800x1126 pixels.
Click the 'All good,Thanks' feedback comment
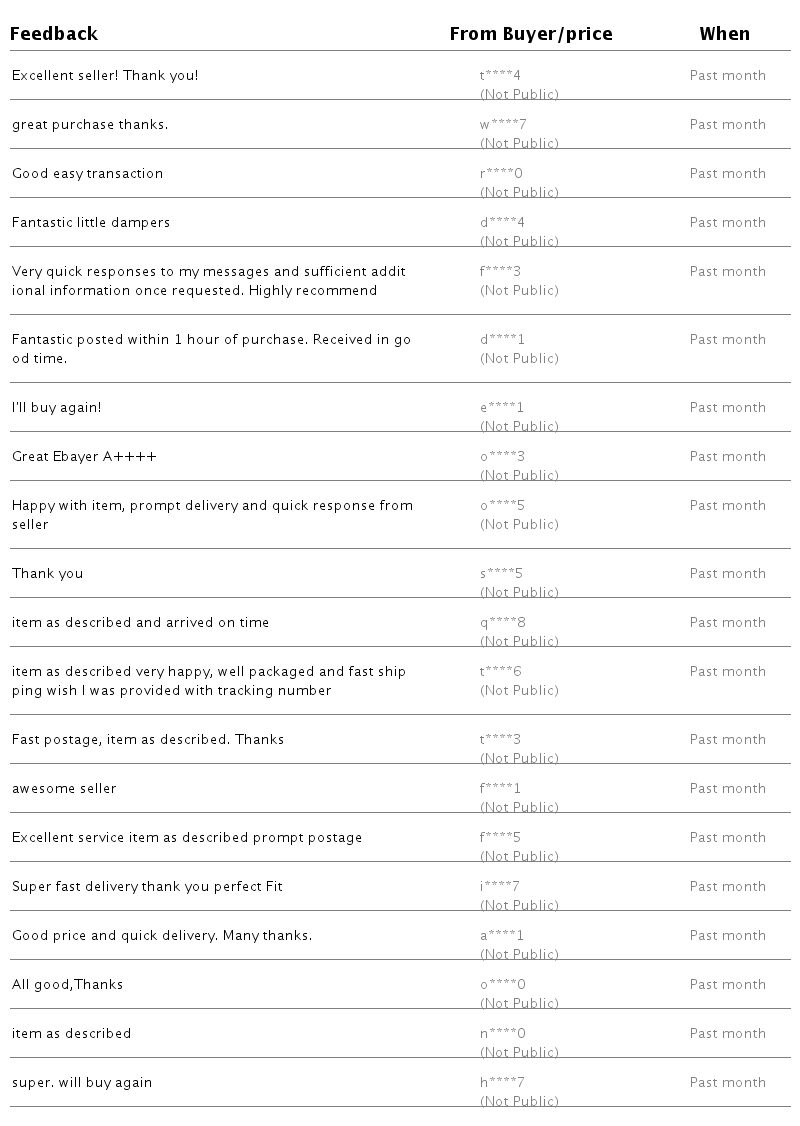[67, 985]
